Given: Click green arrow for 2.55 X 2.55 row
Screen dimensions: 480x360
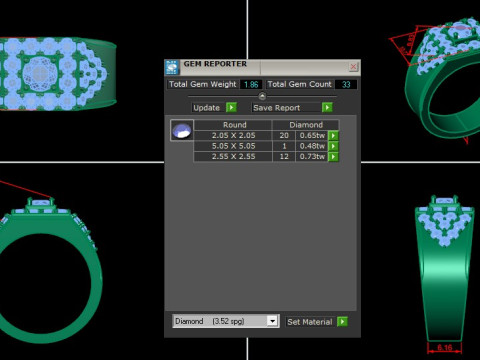Looking at the screenshot, I should pos(333,157).
